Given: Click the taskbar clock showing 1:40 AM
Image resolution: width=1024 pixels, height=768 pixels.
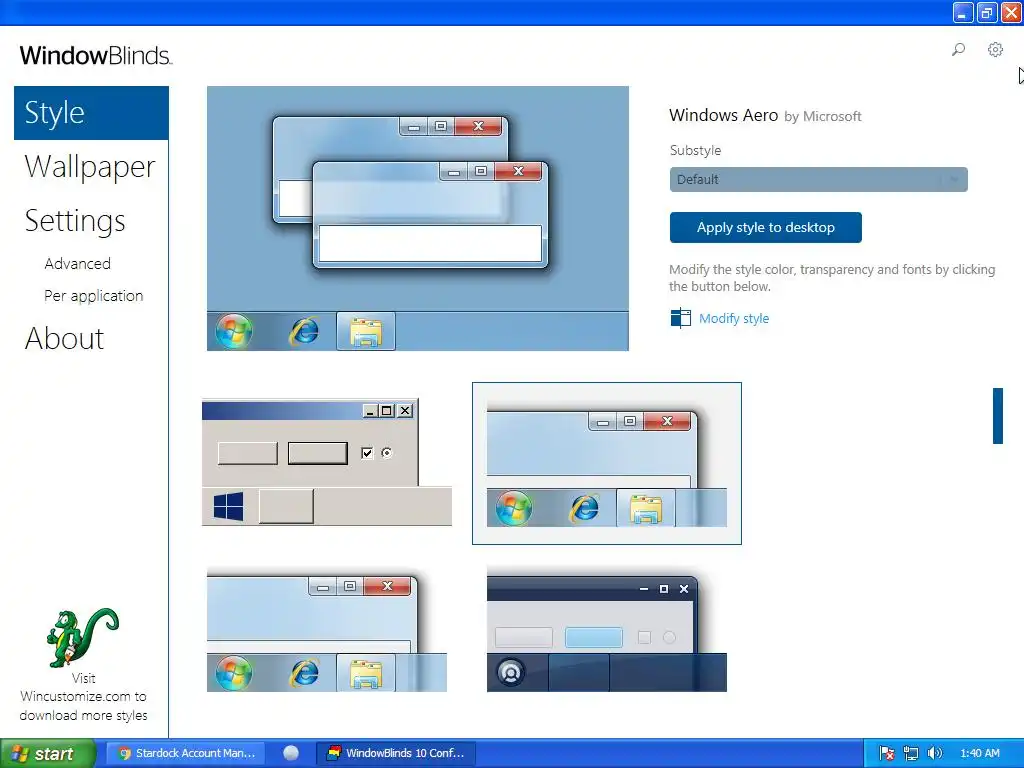Looking at the screenshot, I should (x=980, y=753).
